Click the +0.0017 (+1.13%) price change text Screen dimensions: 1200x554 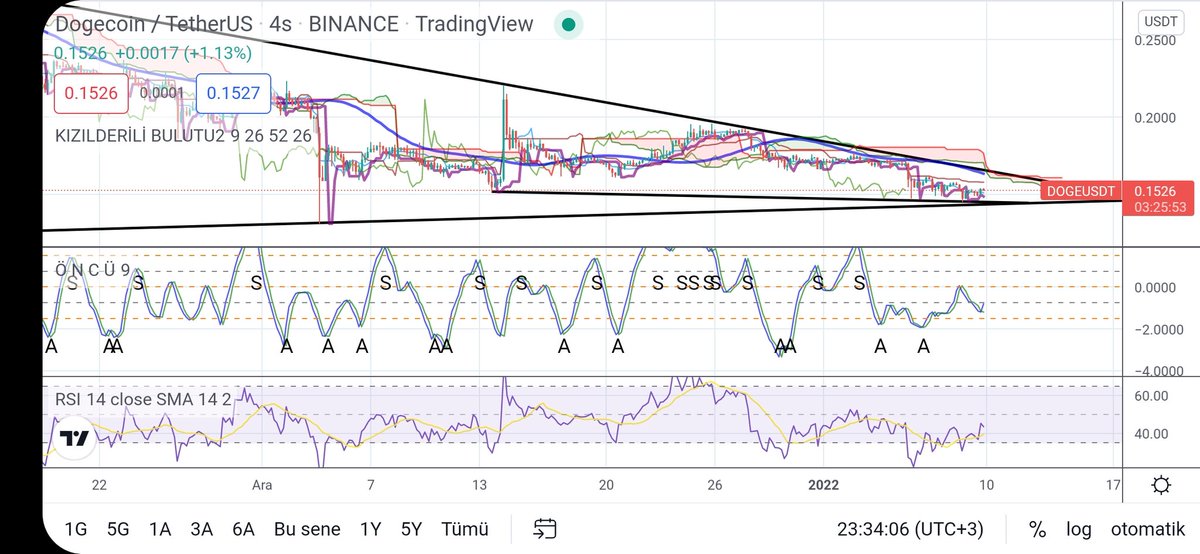[x=184, y=53]
